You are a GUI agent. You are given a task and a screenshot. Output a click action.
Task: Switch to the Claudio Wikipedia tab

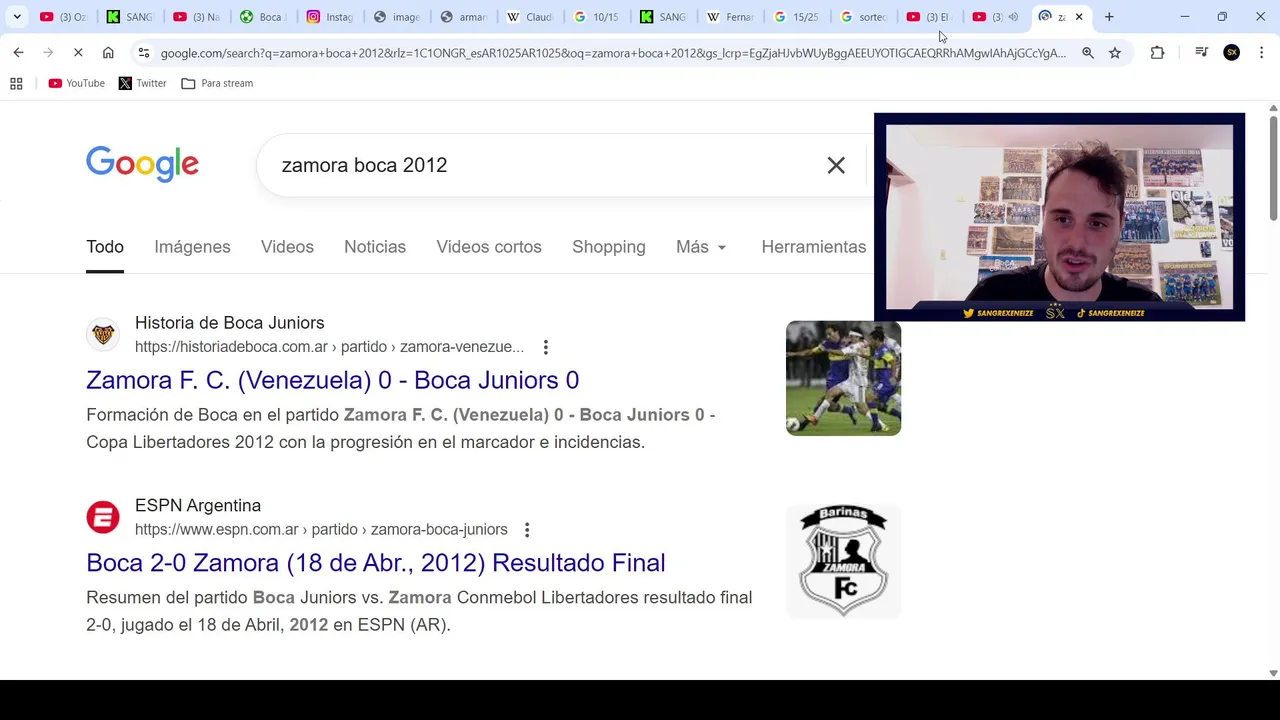tap(530, 17)
